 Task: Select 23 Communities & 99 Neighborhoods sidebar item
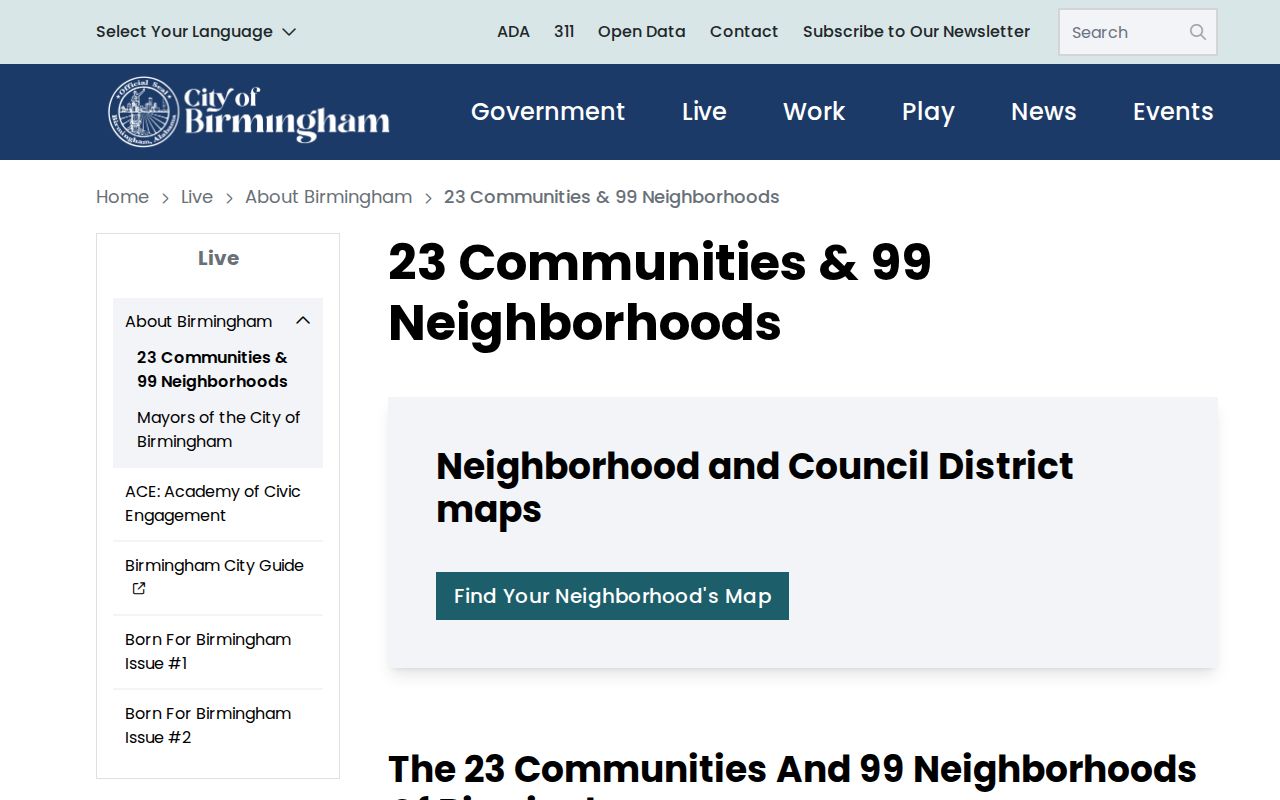click(x=212, y=369)
